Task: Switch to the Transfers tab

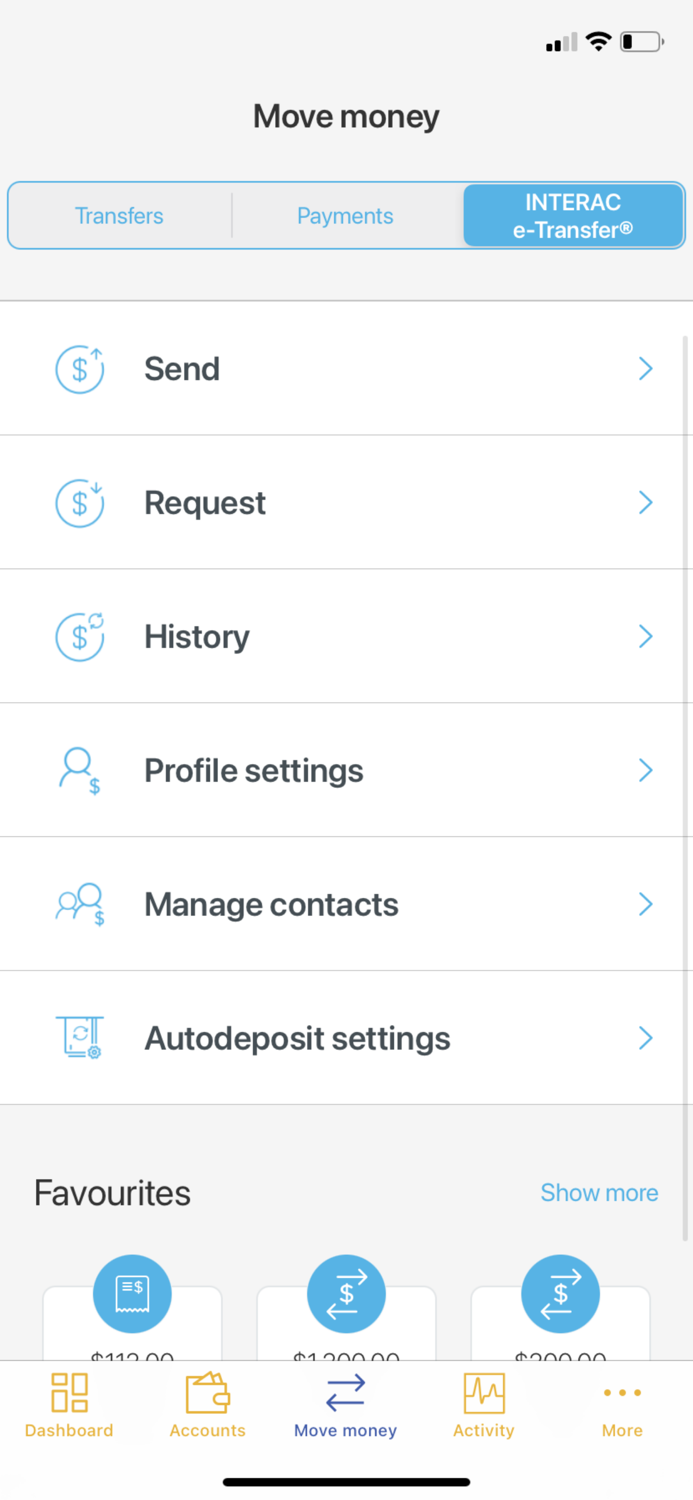Action: point(119,215)
